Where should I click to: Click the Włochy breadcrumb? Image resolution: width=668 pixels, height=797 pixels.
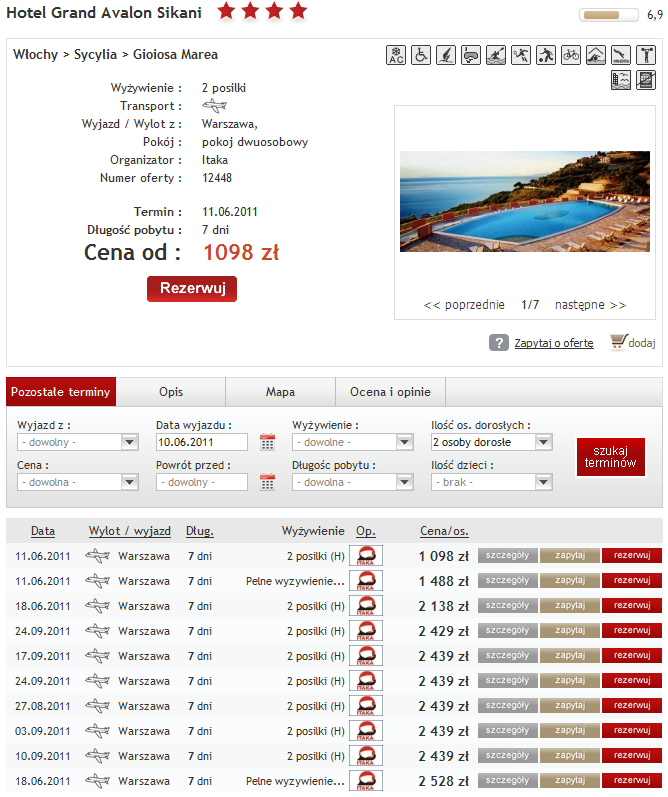pos(36,54)
